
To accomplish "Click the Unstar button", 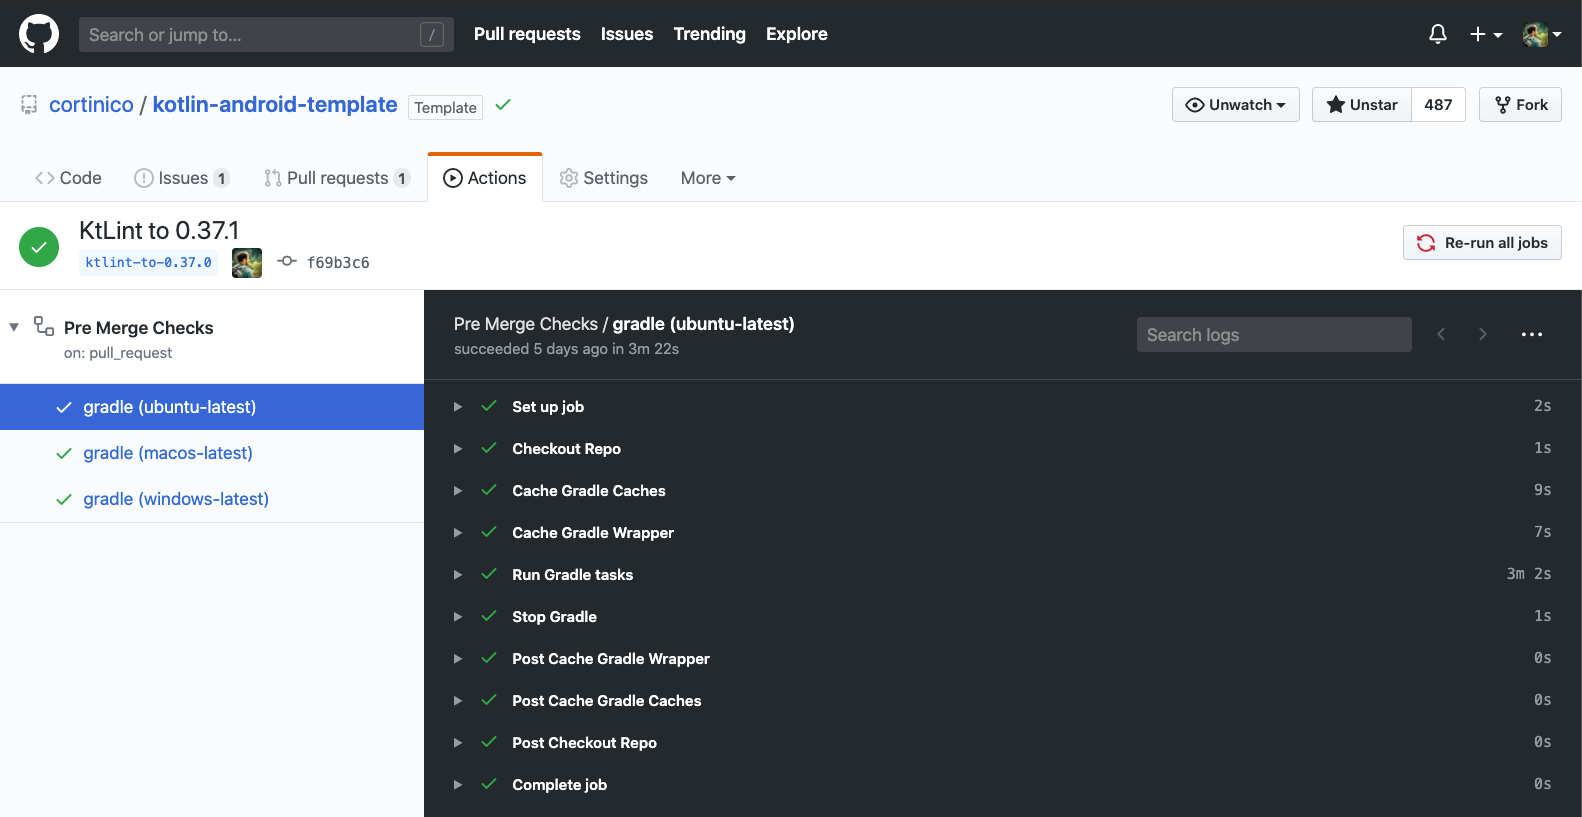I will [x=1362, y=104].
